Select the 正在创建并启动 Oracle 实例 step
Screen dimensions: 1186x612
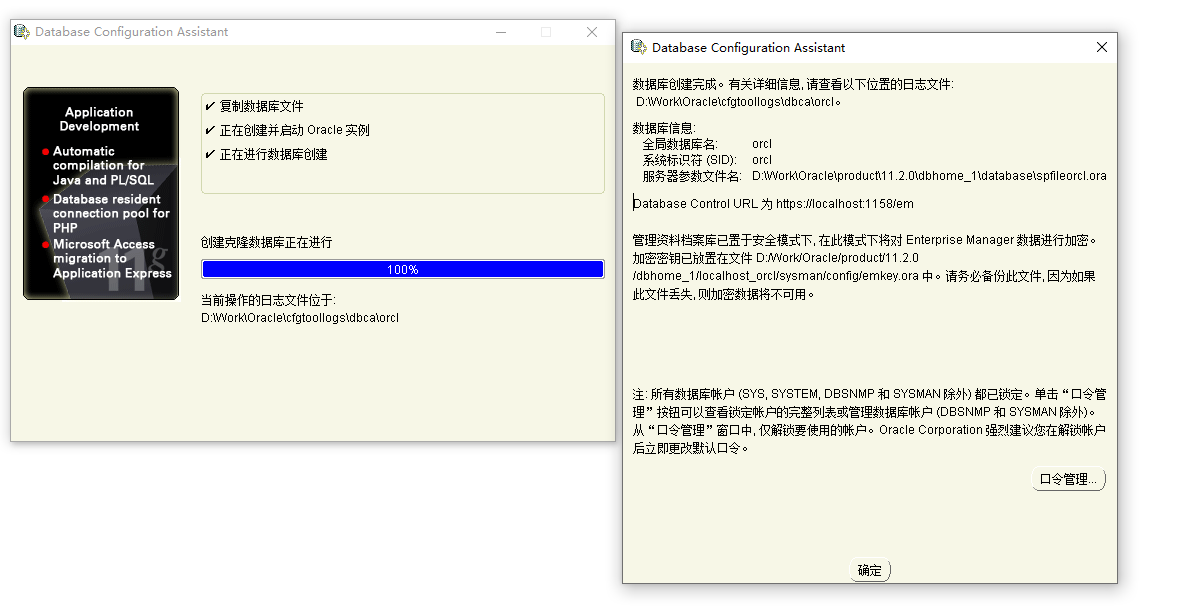pos(287,130)
